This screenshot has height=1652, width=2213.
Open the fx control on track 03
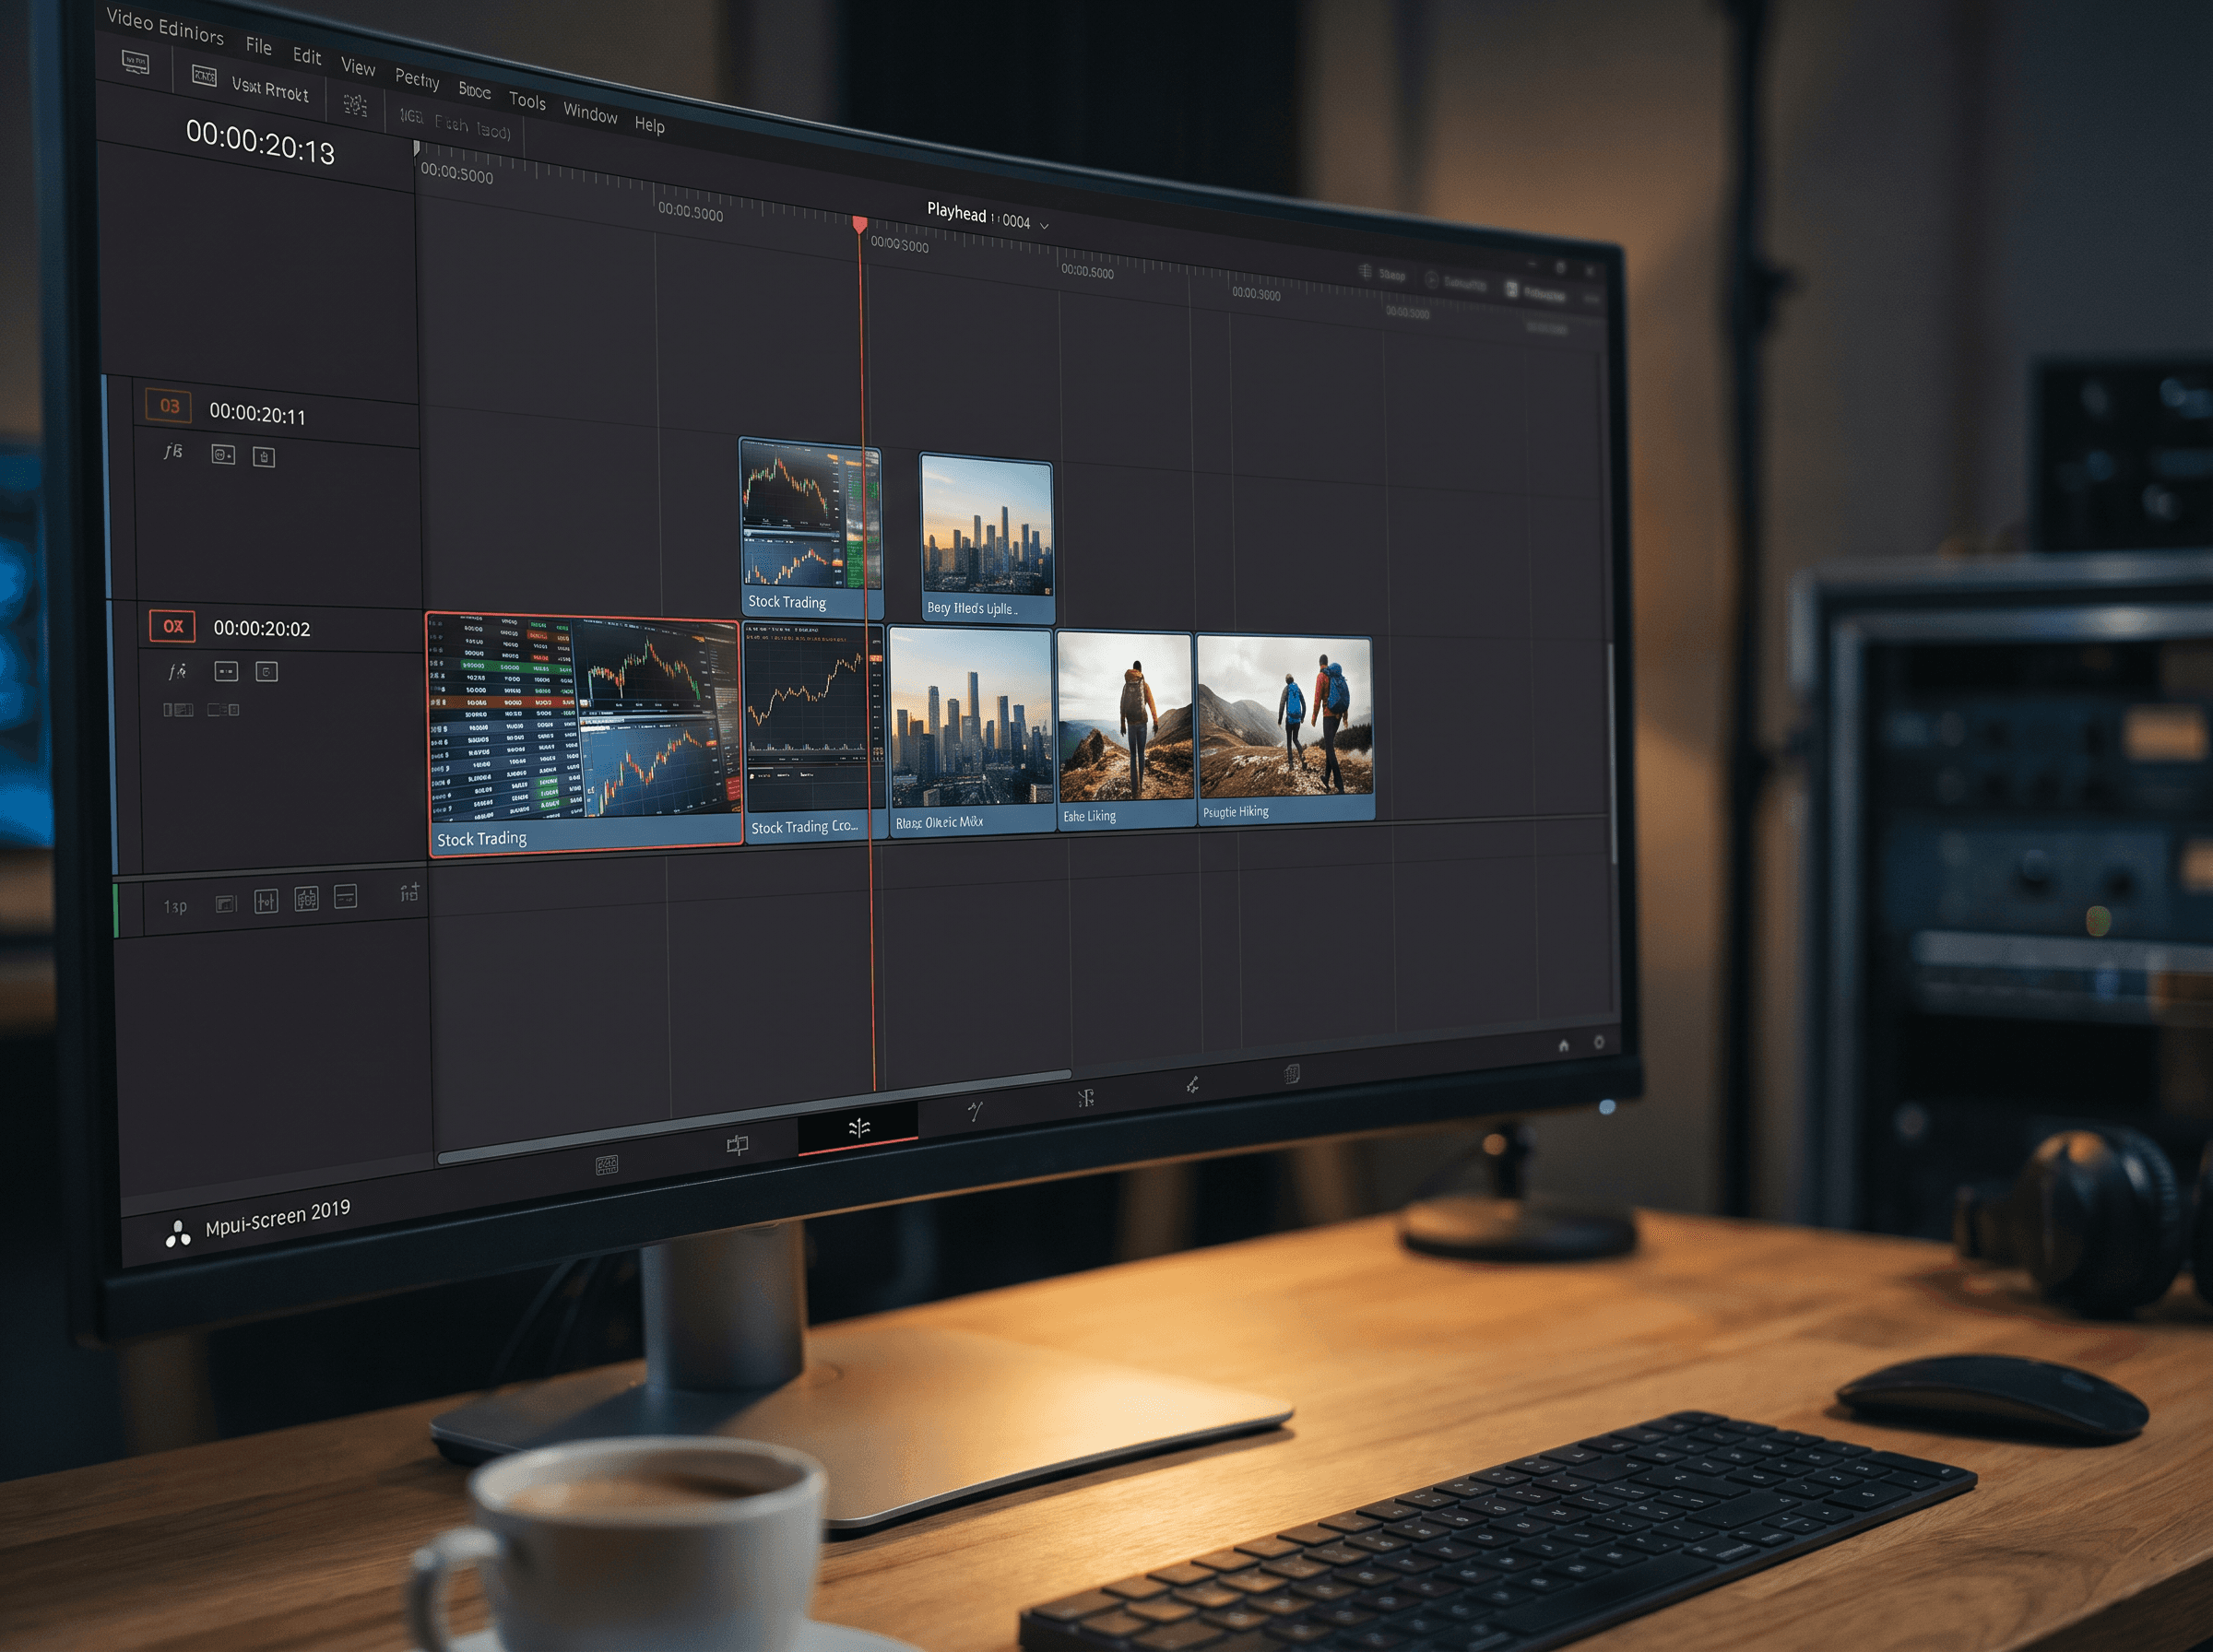pyautogui.click(x=173, y=451)
